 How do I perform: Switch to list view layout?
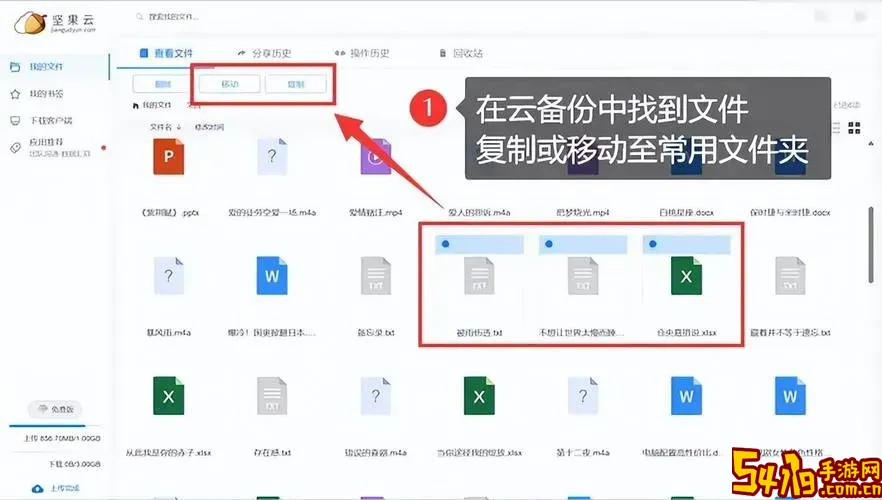[836, 128]
